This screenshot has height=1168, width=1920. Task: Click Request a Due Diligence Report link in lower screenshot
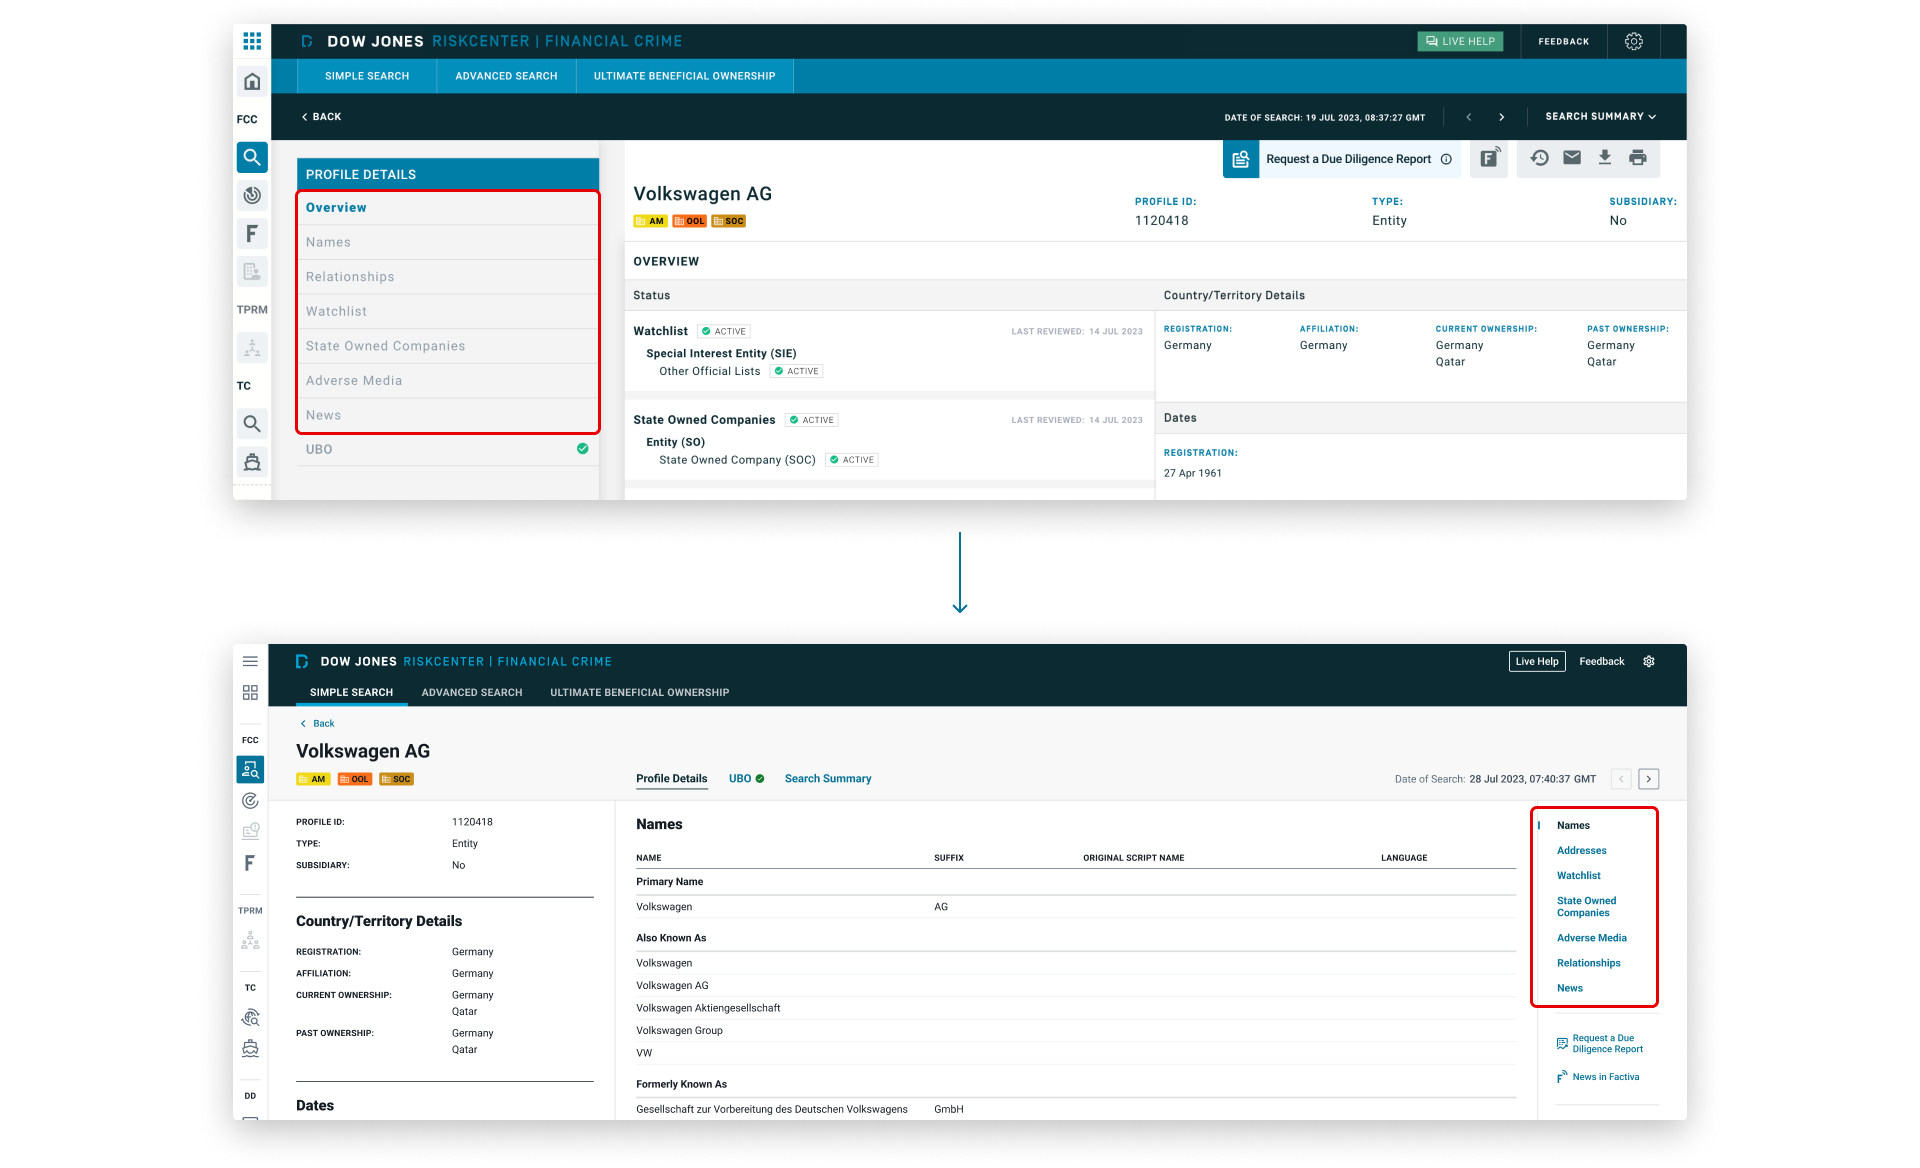click(1600, 1044)
